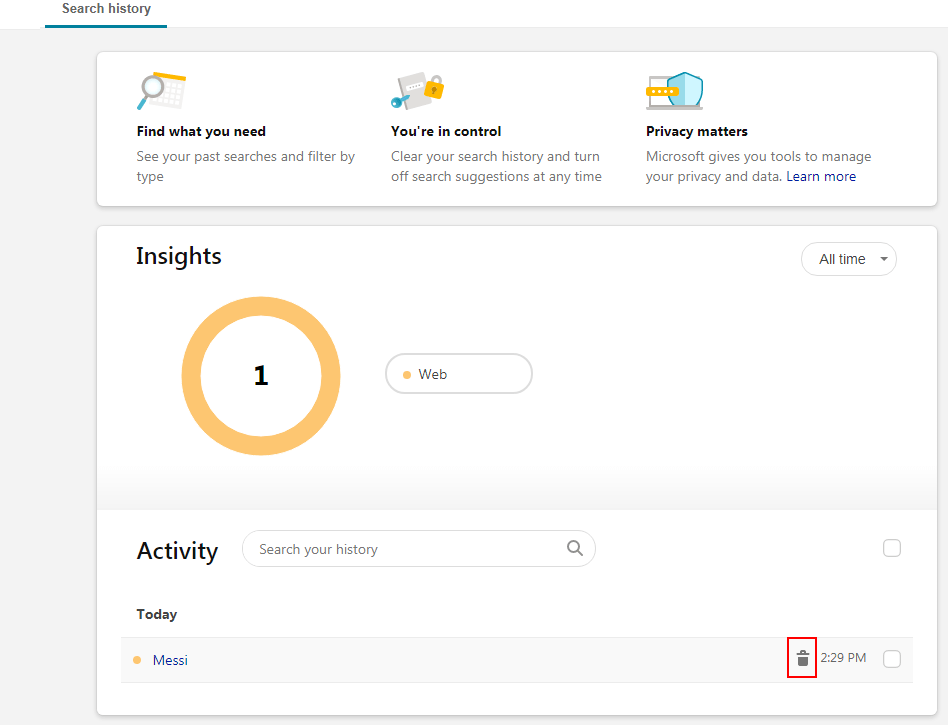
Task: Click the orange donut chart ring
Action: pyautogui.click(x=191, y=376)
